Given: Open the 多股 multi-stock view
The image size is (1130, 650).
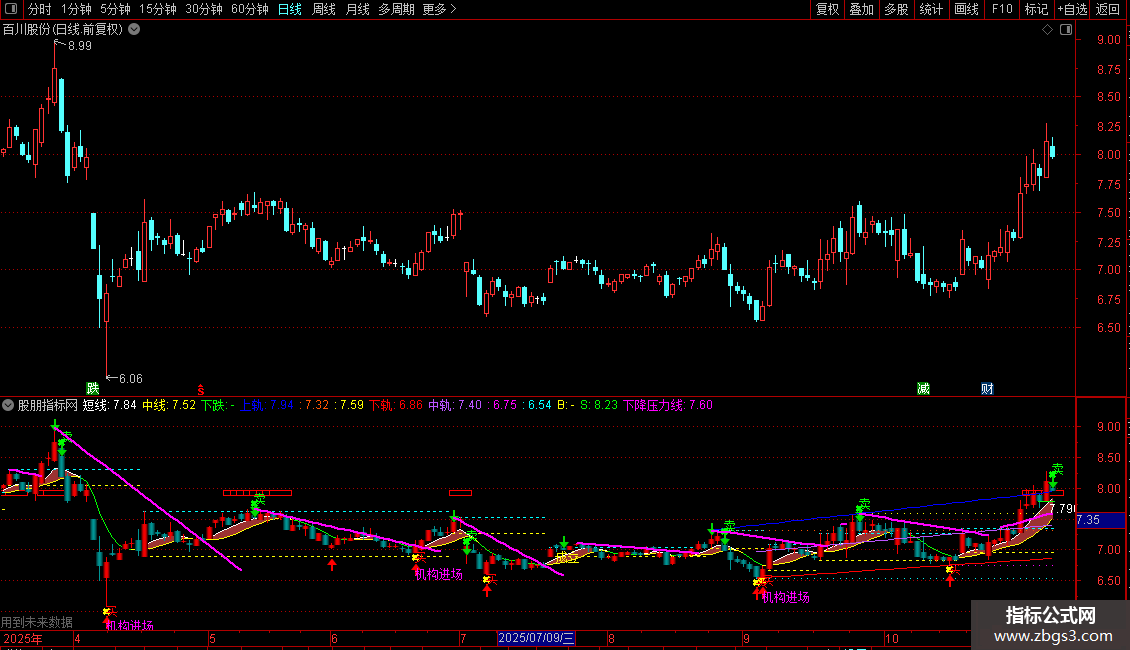Looking at the screenshot, I should pos(896,9).
